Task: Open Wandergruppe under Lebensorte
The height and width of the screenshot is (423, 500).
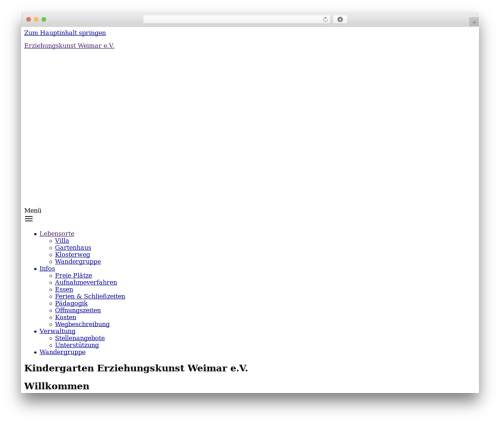Action: click(78, 262)
